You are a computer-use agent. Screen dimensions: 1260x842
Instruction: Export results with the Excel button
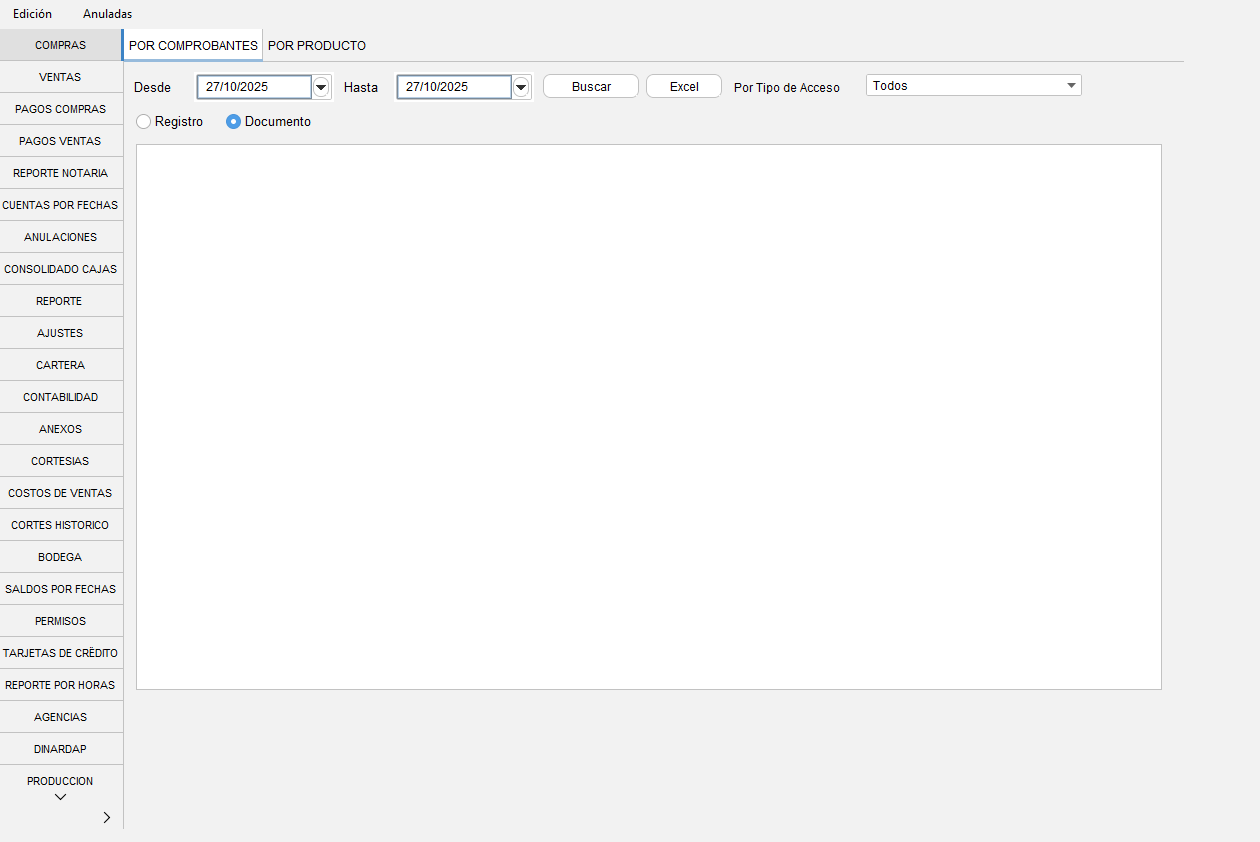[684, 87]
